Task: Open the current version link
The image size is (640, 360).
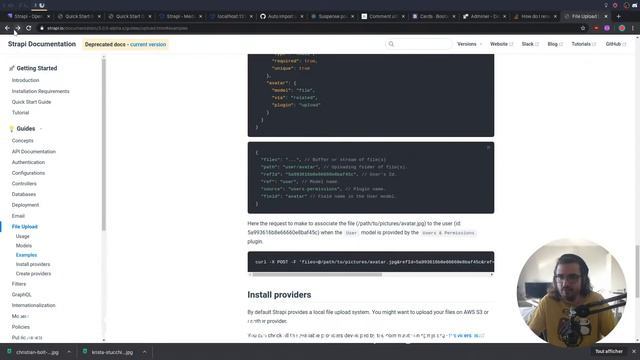Action: (x=148, y=44)
